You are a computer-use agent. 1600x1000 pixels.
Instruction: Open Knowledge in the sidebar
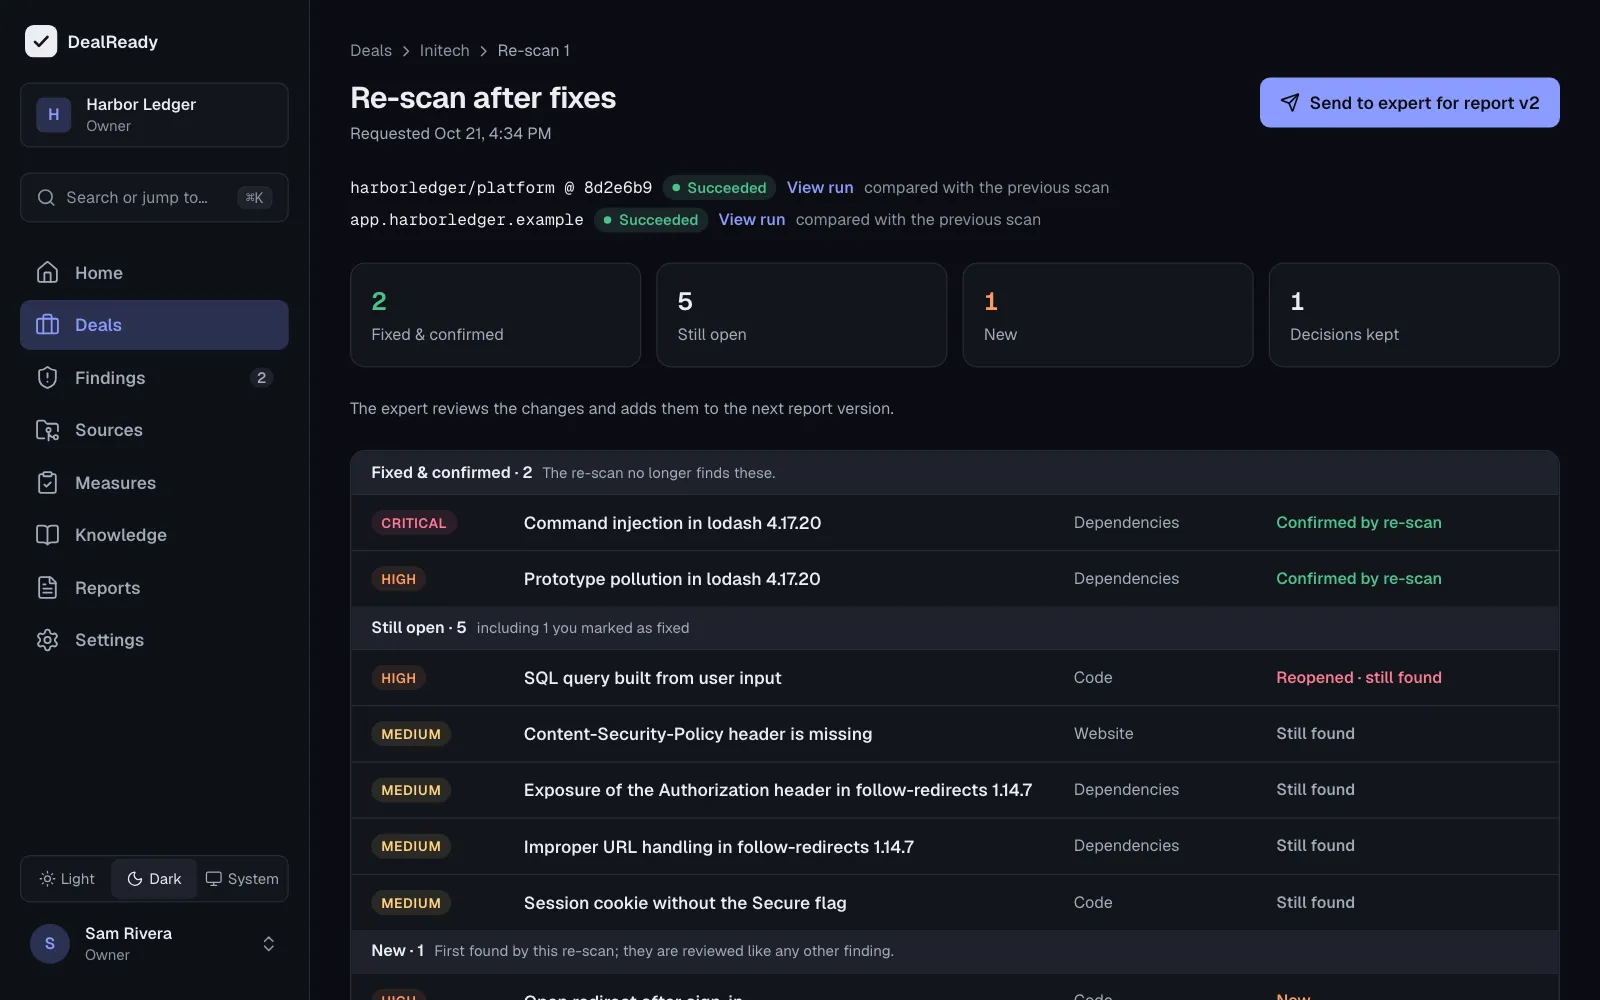[154, 535]
